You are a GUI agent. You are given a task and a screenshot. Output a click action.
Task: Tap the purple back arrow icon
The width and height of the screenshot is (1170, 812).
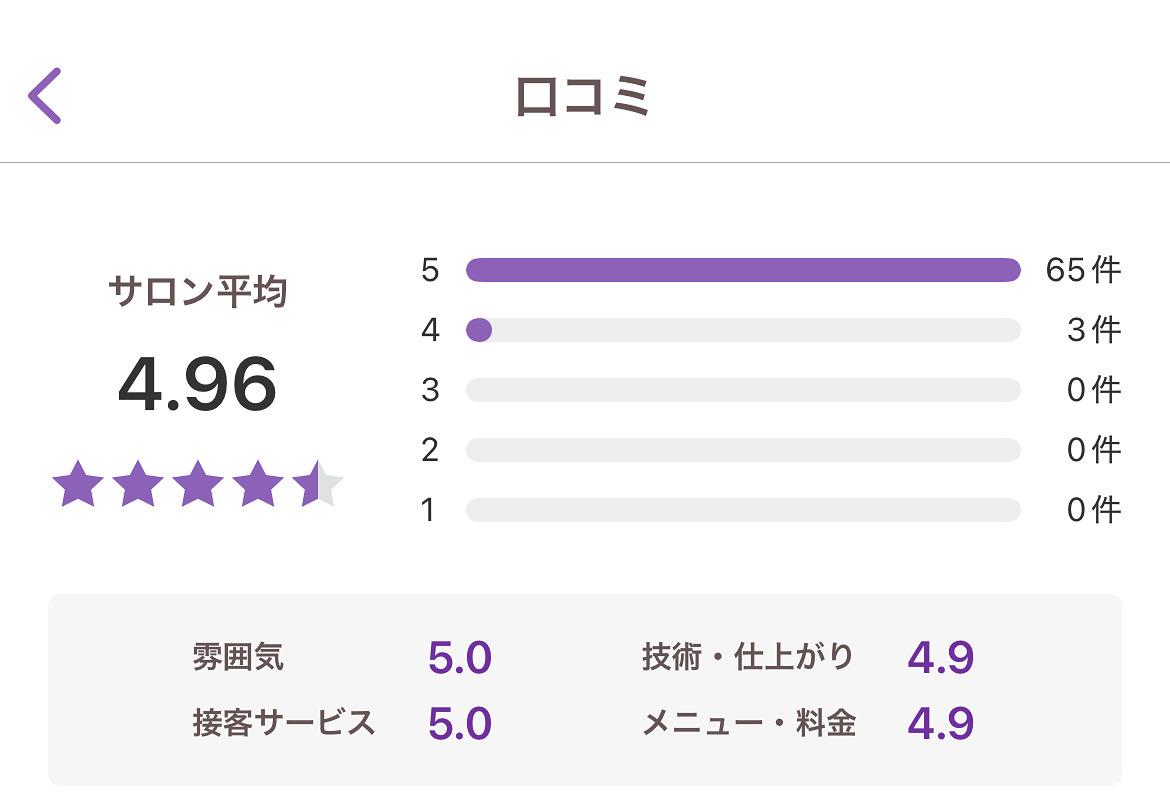(x=45, y=96)
